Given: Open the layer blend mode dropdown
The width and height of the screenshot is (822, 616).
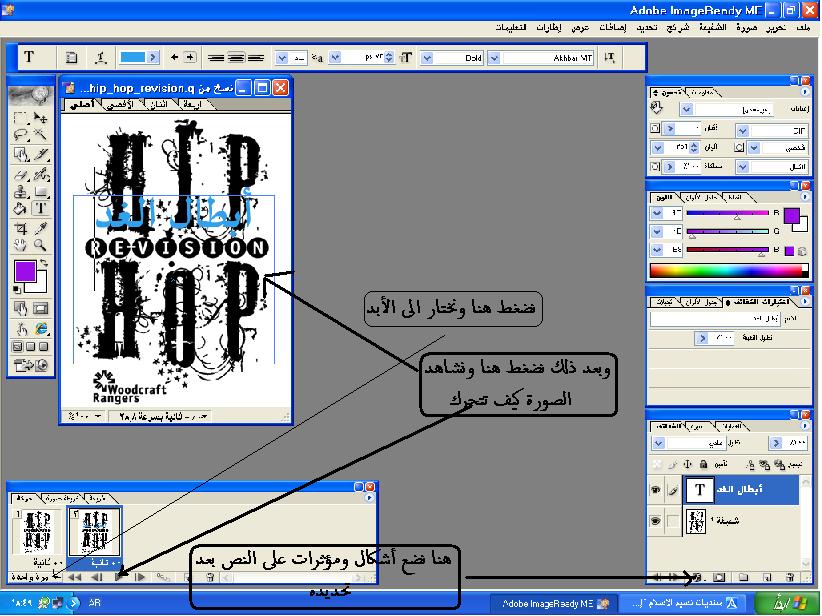Looking at the screenshot, I should (658, 444).
